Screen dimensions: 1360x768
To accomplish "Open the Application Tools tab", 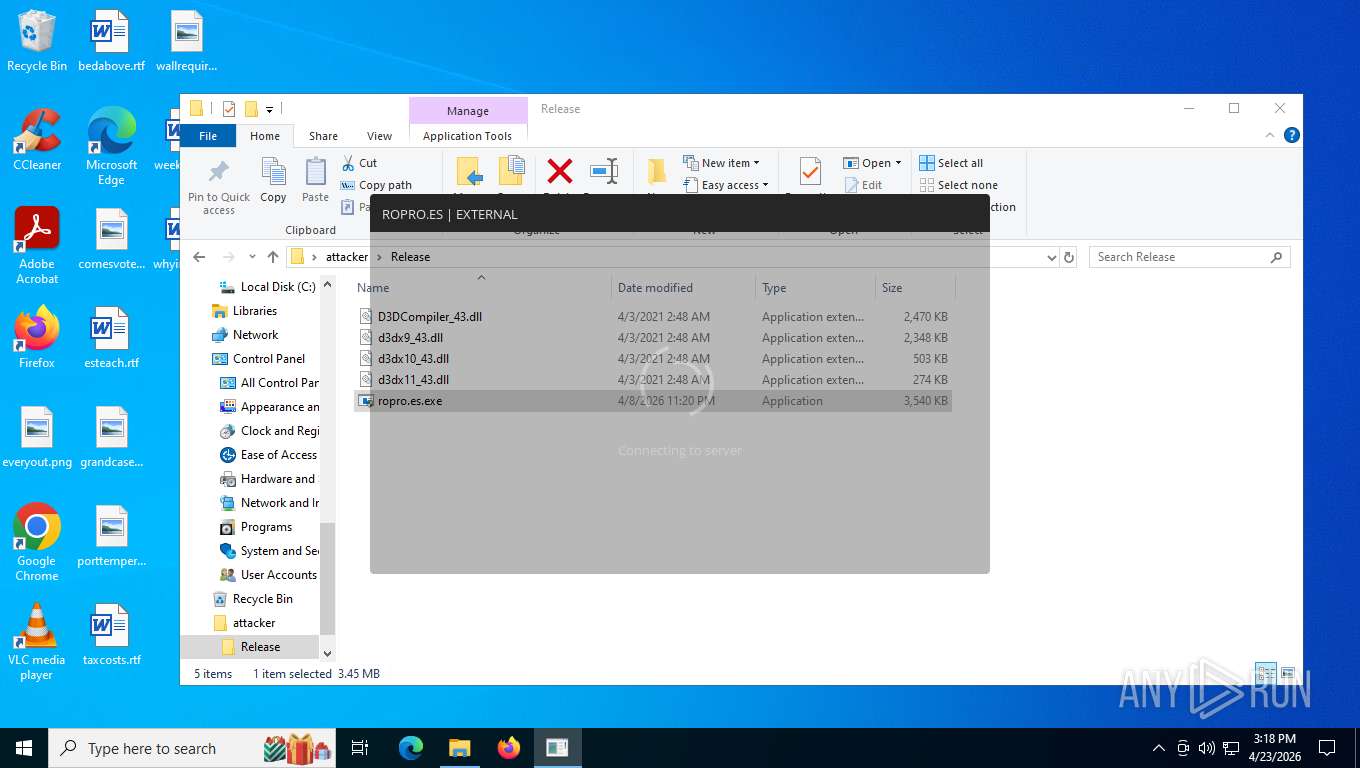I will [x=467, y=136].
